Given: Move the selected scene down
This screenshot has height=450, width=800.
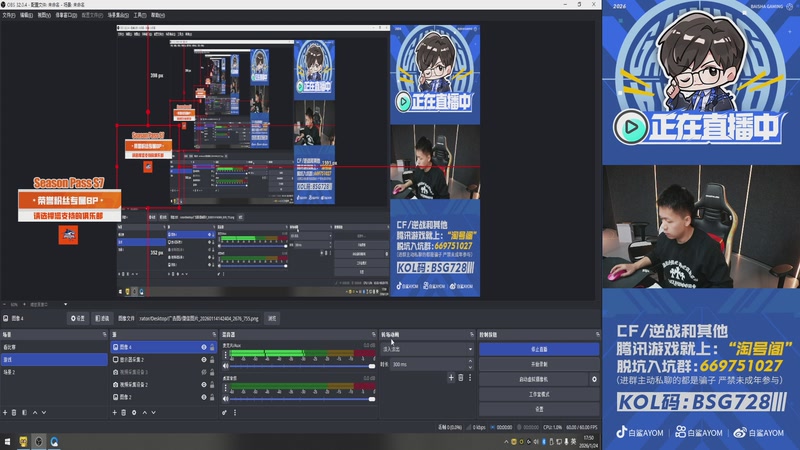Looking at the screenshot, I should [x=44, y=412].
